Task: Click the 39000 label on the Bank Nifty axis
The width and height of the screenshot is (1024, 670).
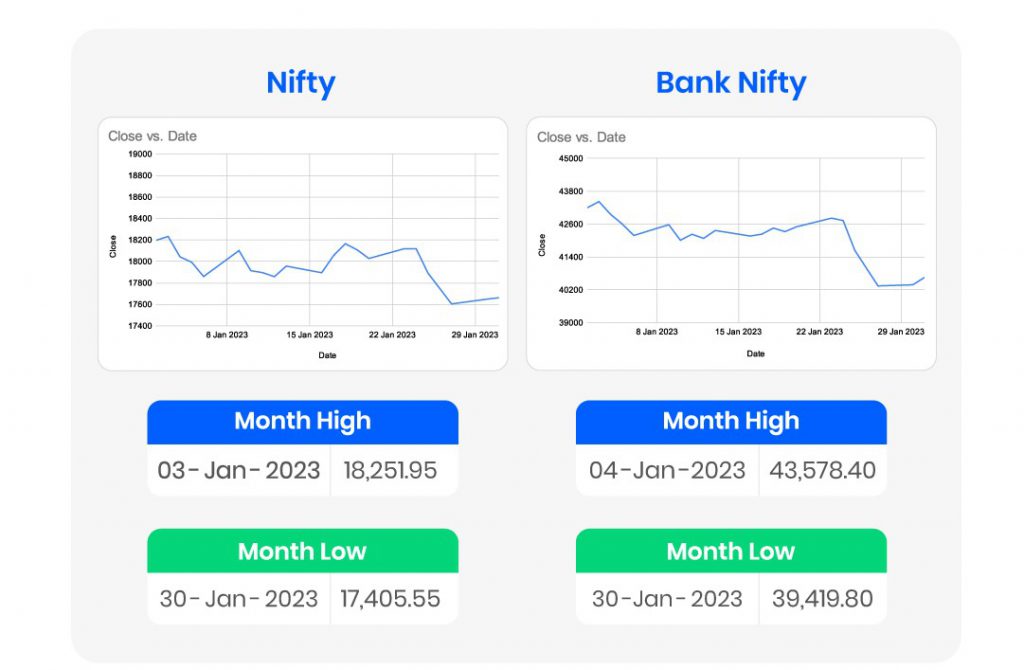Action: [570, 323]
